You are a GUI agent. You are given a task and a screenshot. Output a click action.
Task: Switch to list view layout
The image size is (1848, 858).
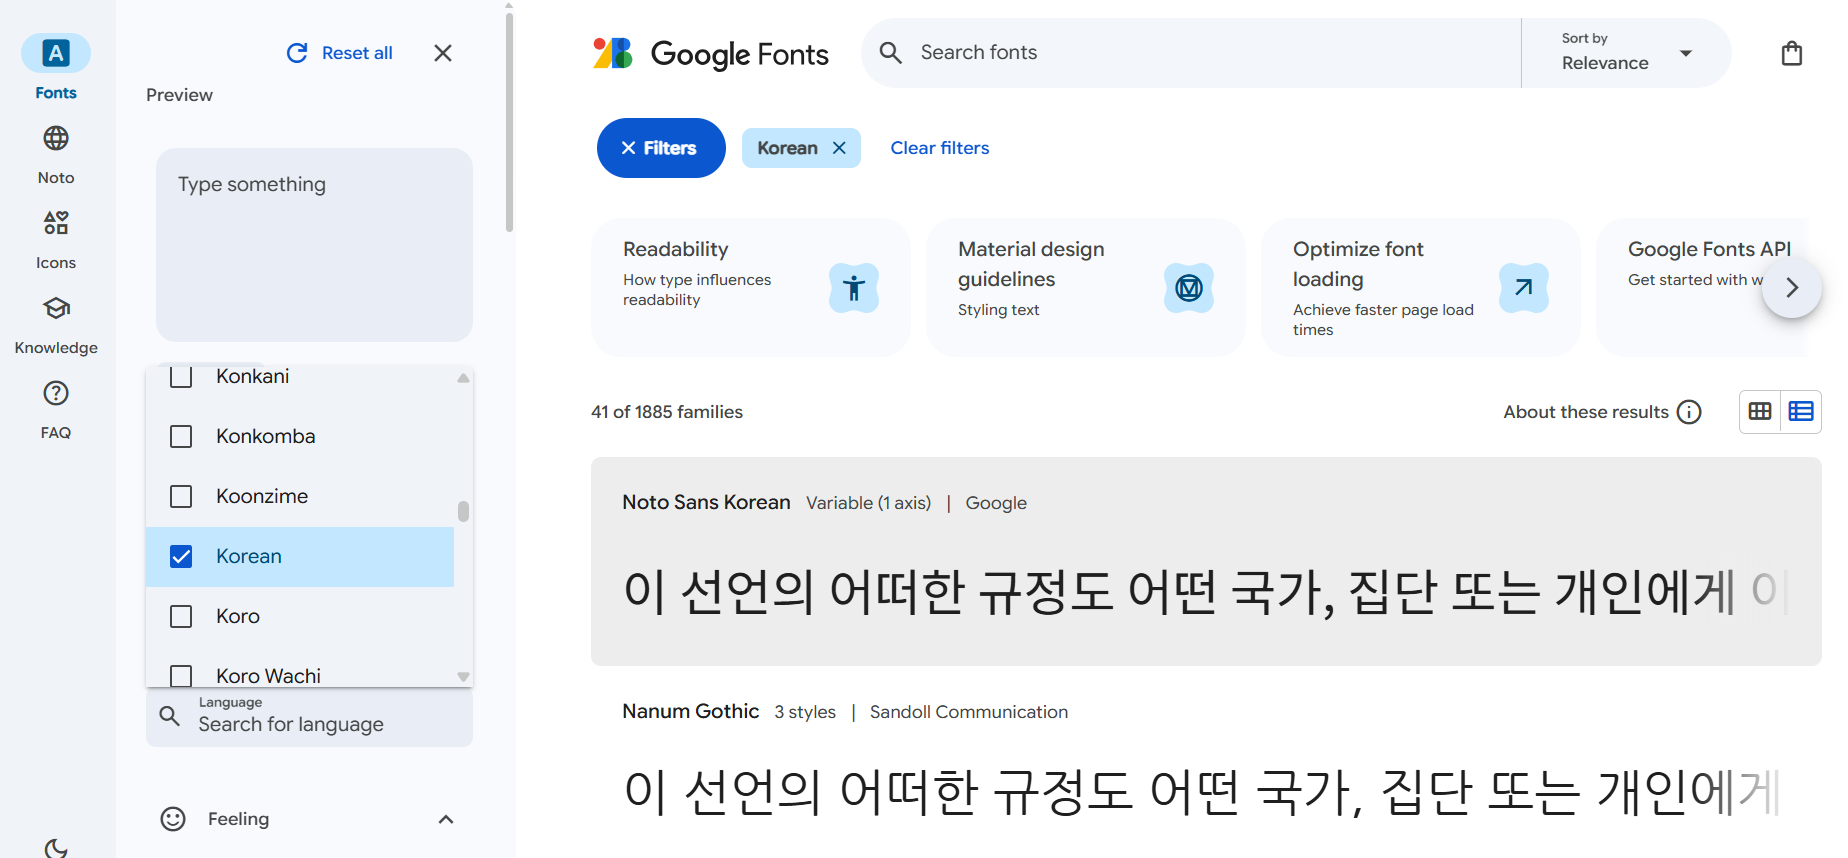pos(1801,411)
